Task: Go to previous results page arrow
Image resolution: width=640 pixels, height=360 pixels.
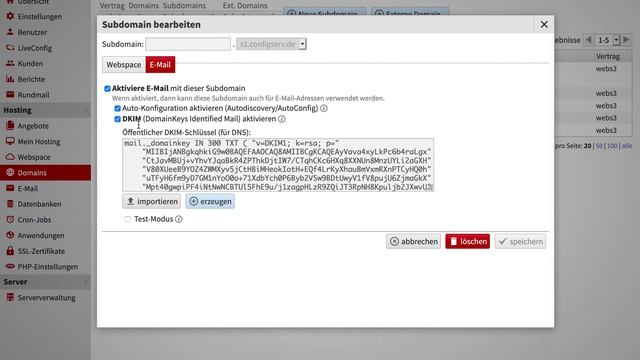Action: (589, 40)
